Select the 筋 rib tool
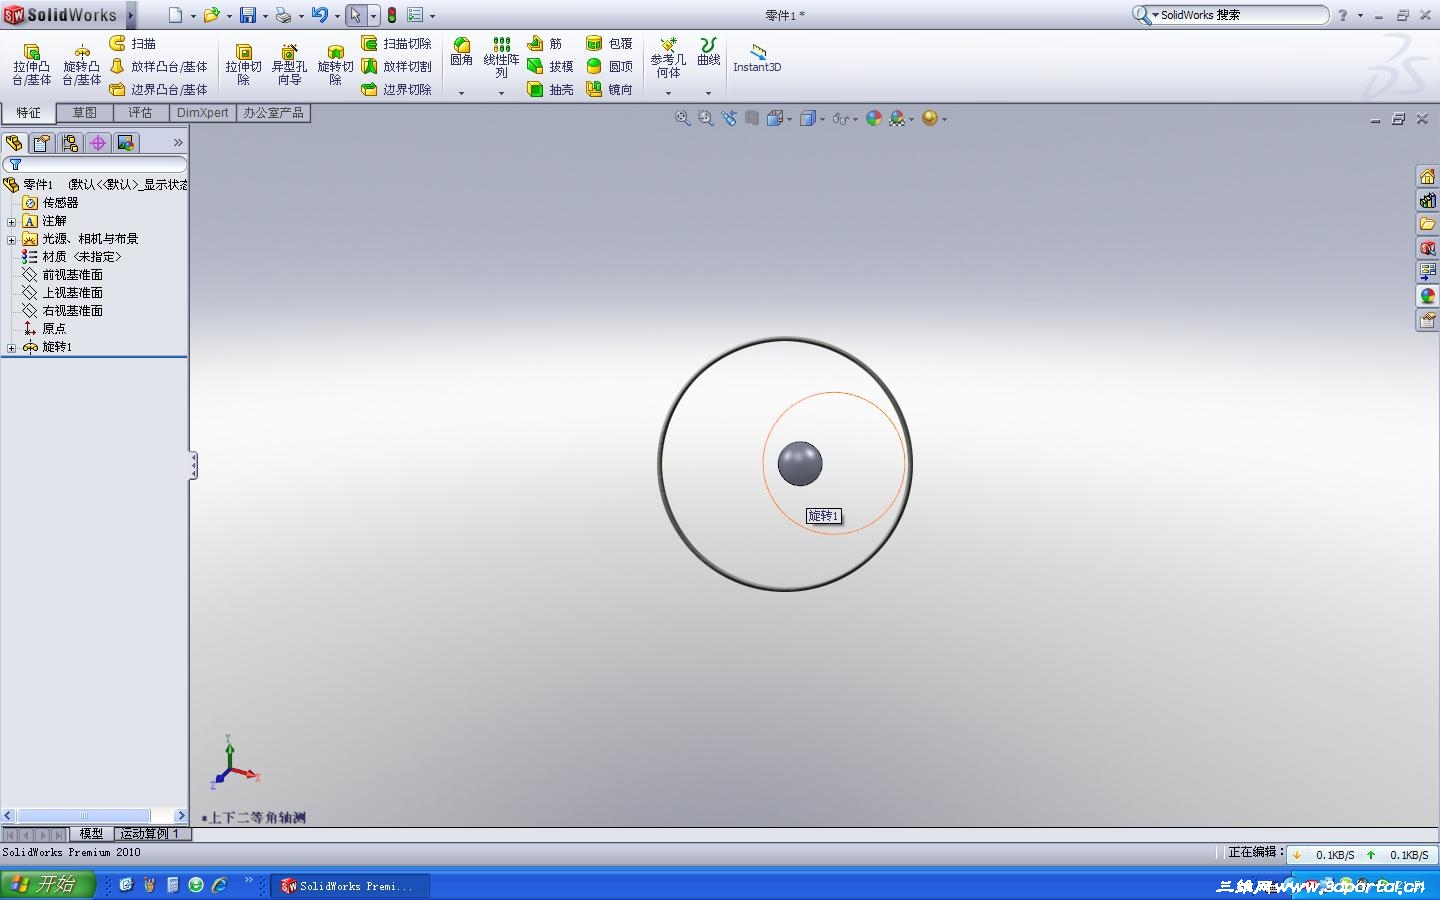The width and height of the screenshot is (1440, 900). coord(545,43)
